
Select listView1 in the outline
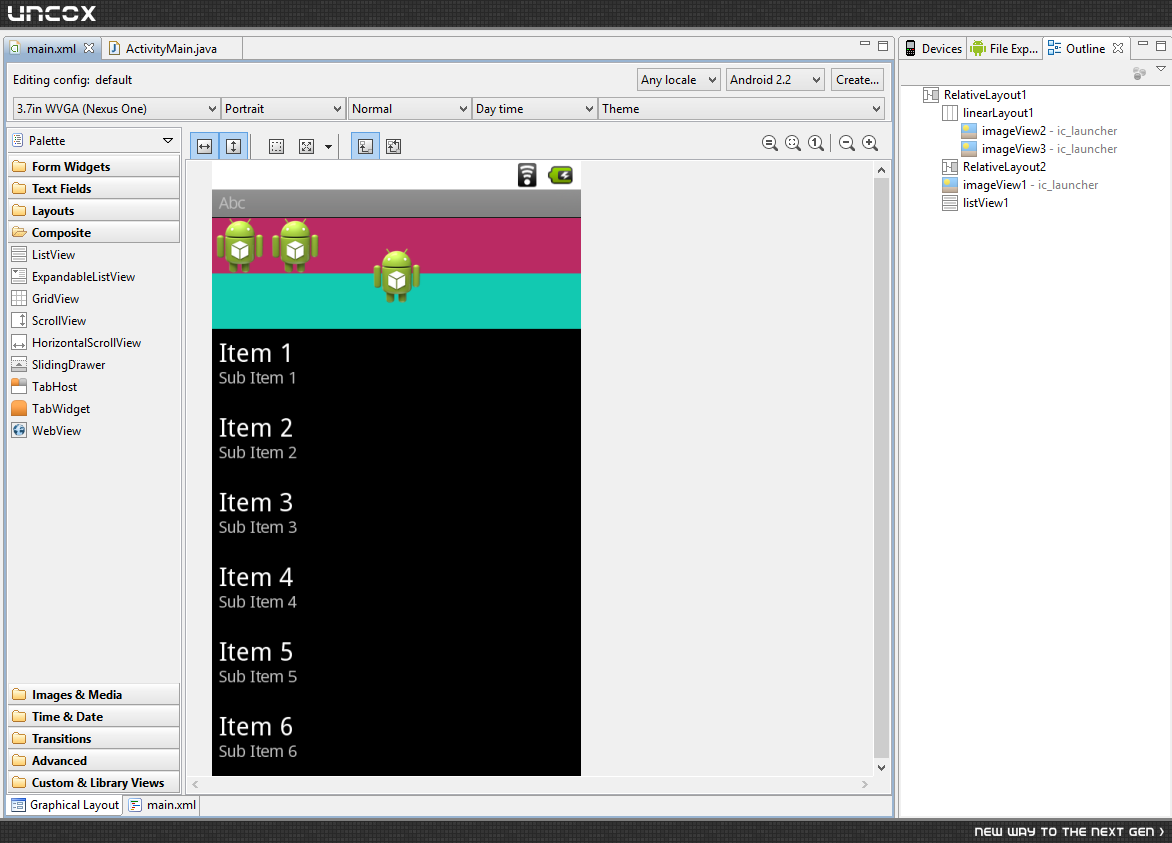click(975, 203)
